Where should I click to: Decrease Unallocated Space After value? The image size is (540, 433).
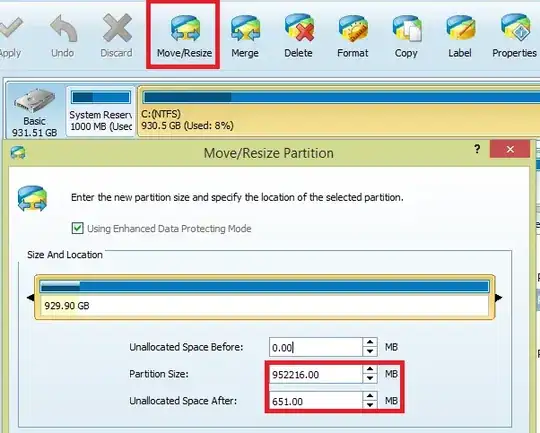(x=370, y=405)
